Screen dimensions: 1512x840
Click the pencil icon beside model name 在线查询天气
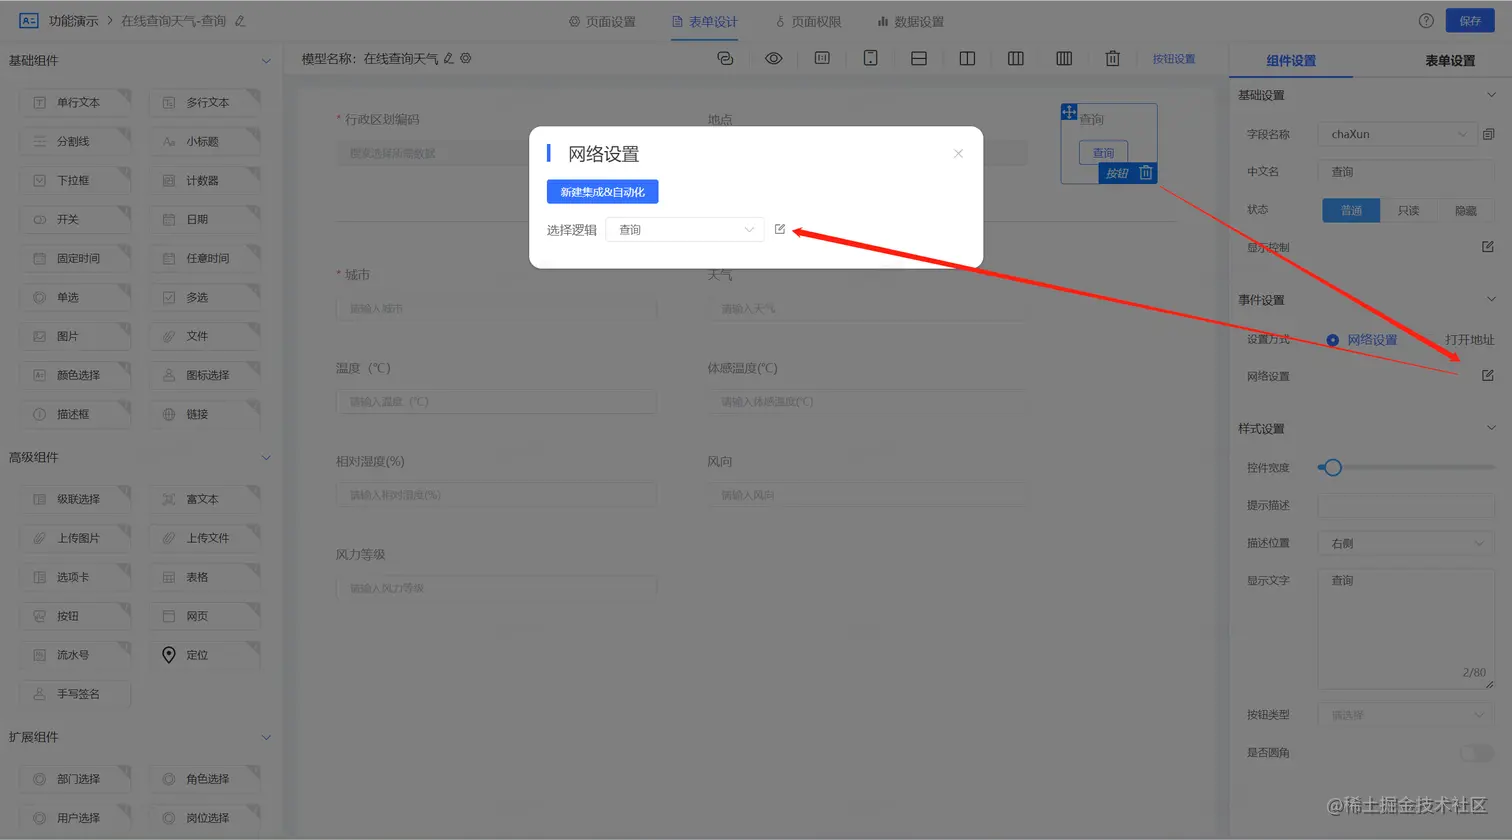449,59
